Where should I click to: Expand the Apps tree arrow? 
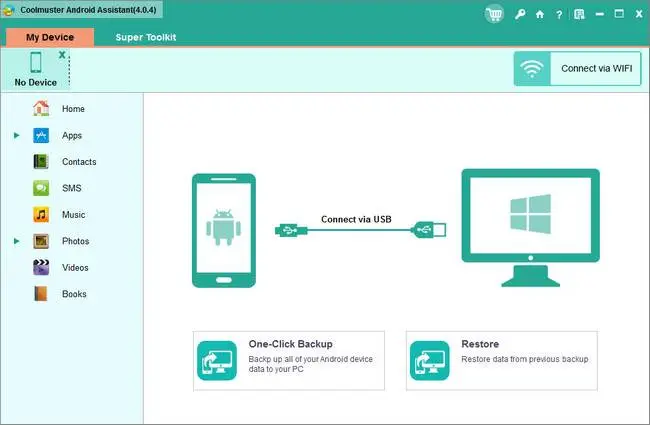coord(17,135)
